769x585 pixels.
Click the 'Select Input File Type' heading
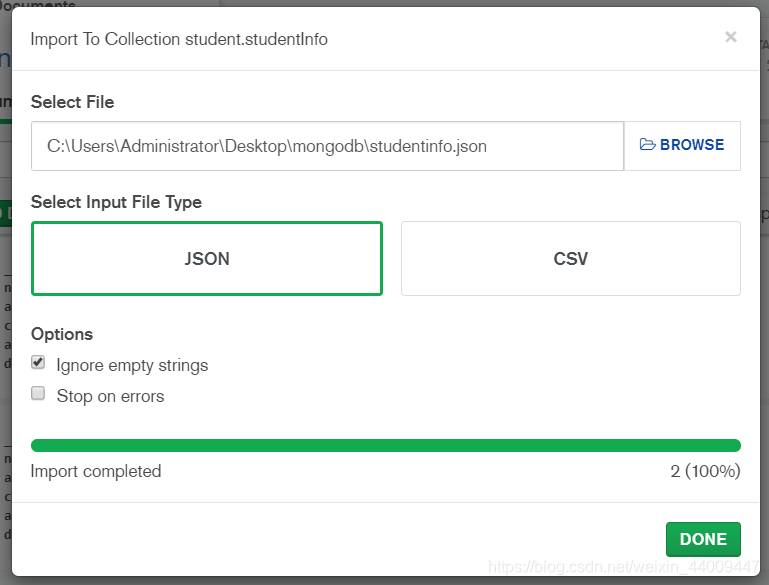(x=116, y=202)
